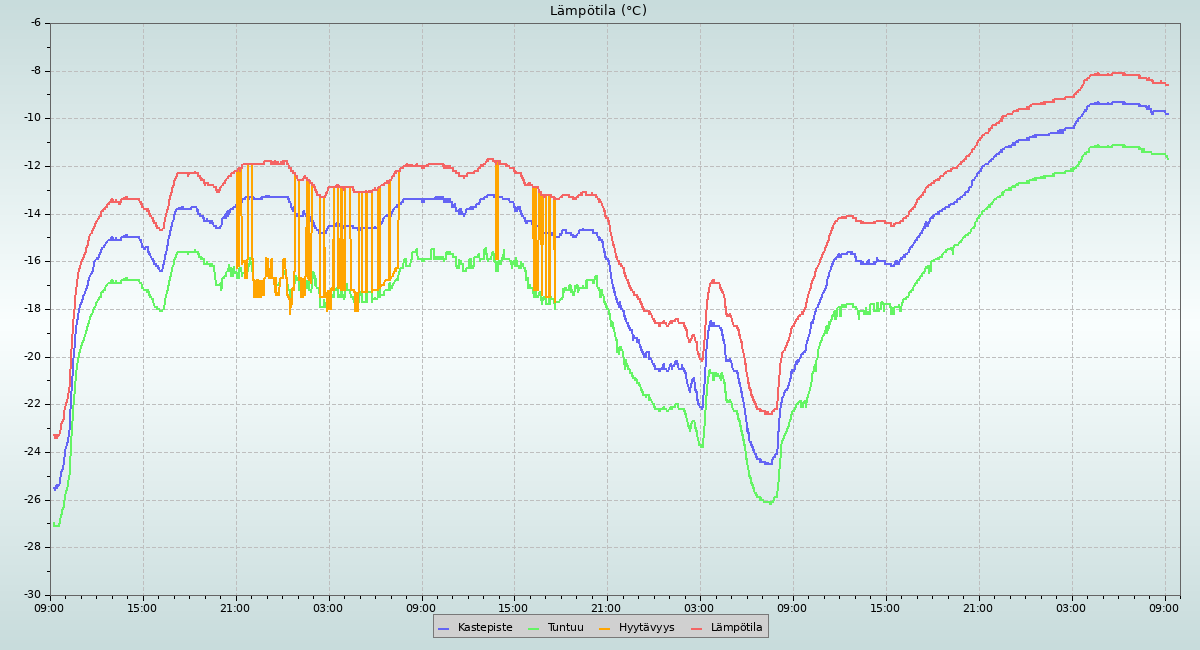Select the Tuntuu legend entry text
Viewport: 1200px width, 650px height.
pyautogui.click(x=565, y=628)
